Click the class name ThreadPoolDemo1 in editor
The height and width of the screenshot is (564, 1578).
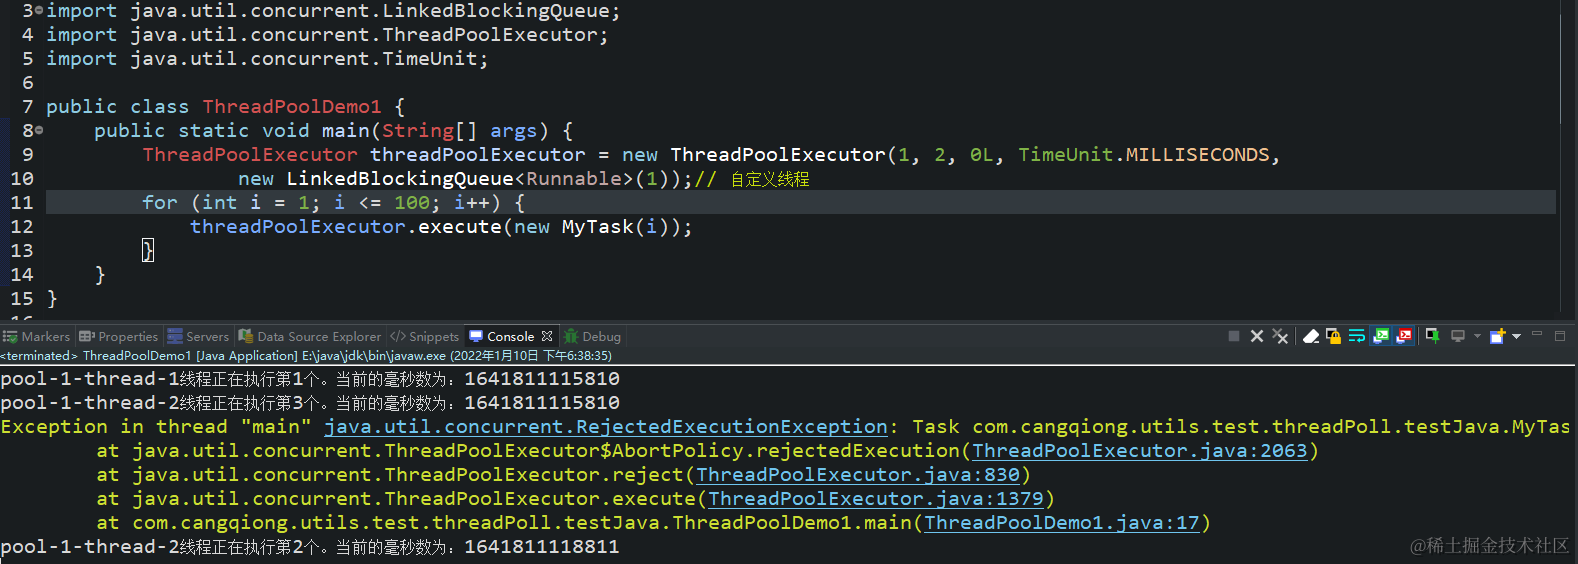[x=292, y=107]
